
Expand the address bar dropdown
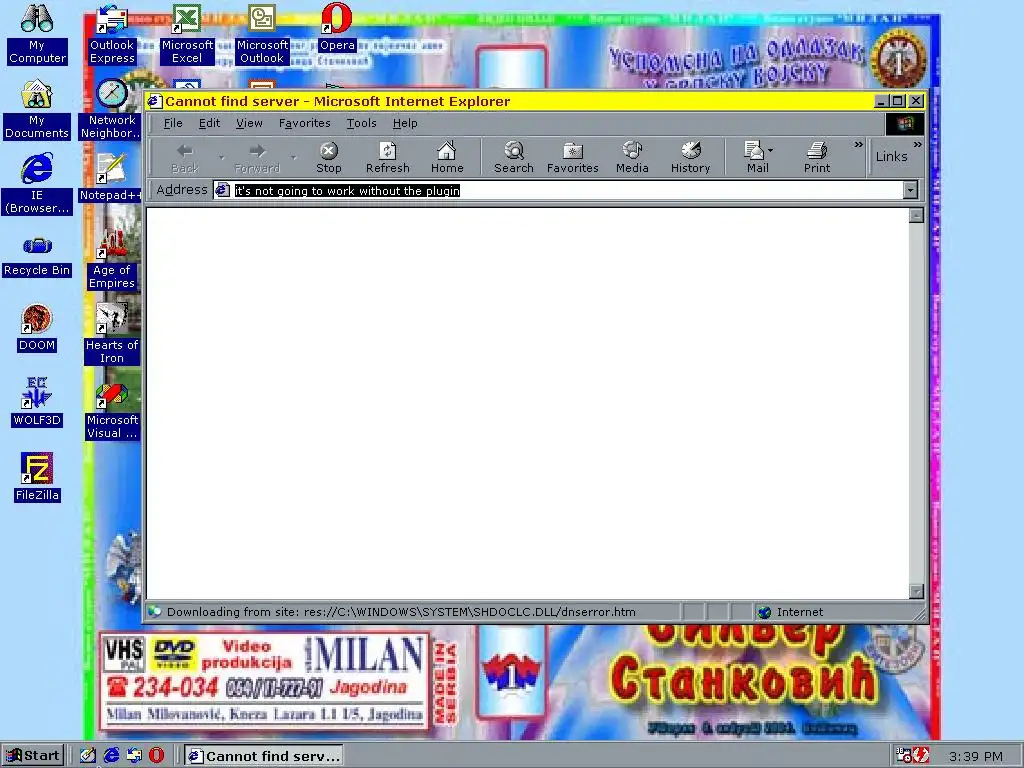coord(910,190)
